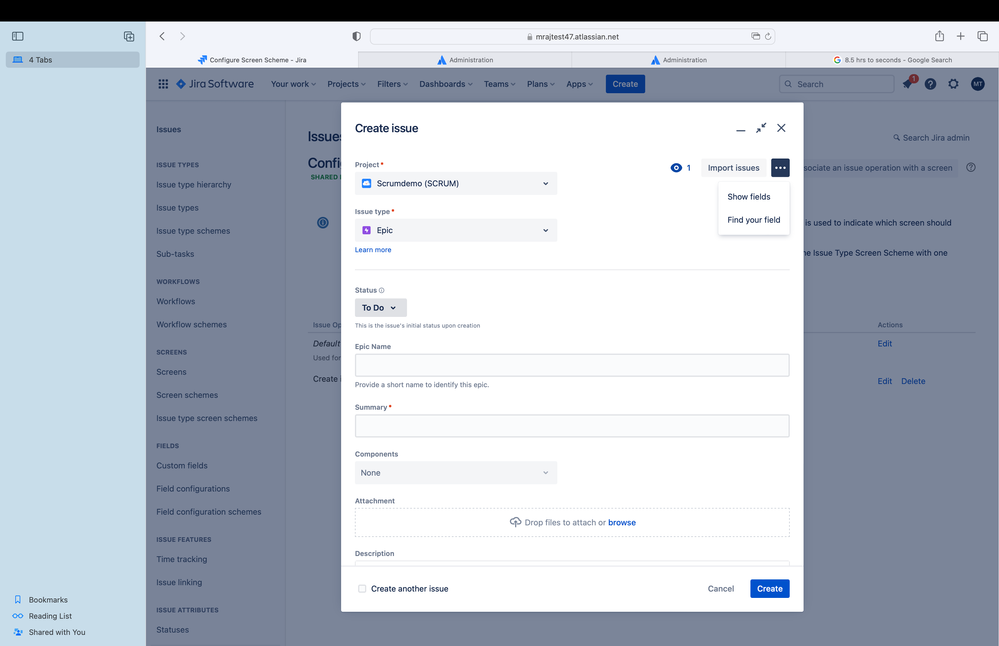The height and width of the screenshot is (646, 999).
Task: Click Cancel in Create issue dialog
Action: tap(721, 589)
